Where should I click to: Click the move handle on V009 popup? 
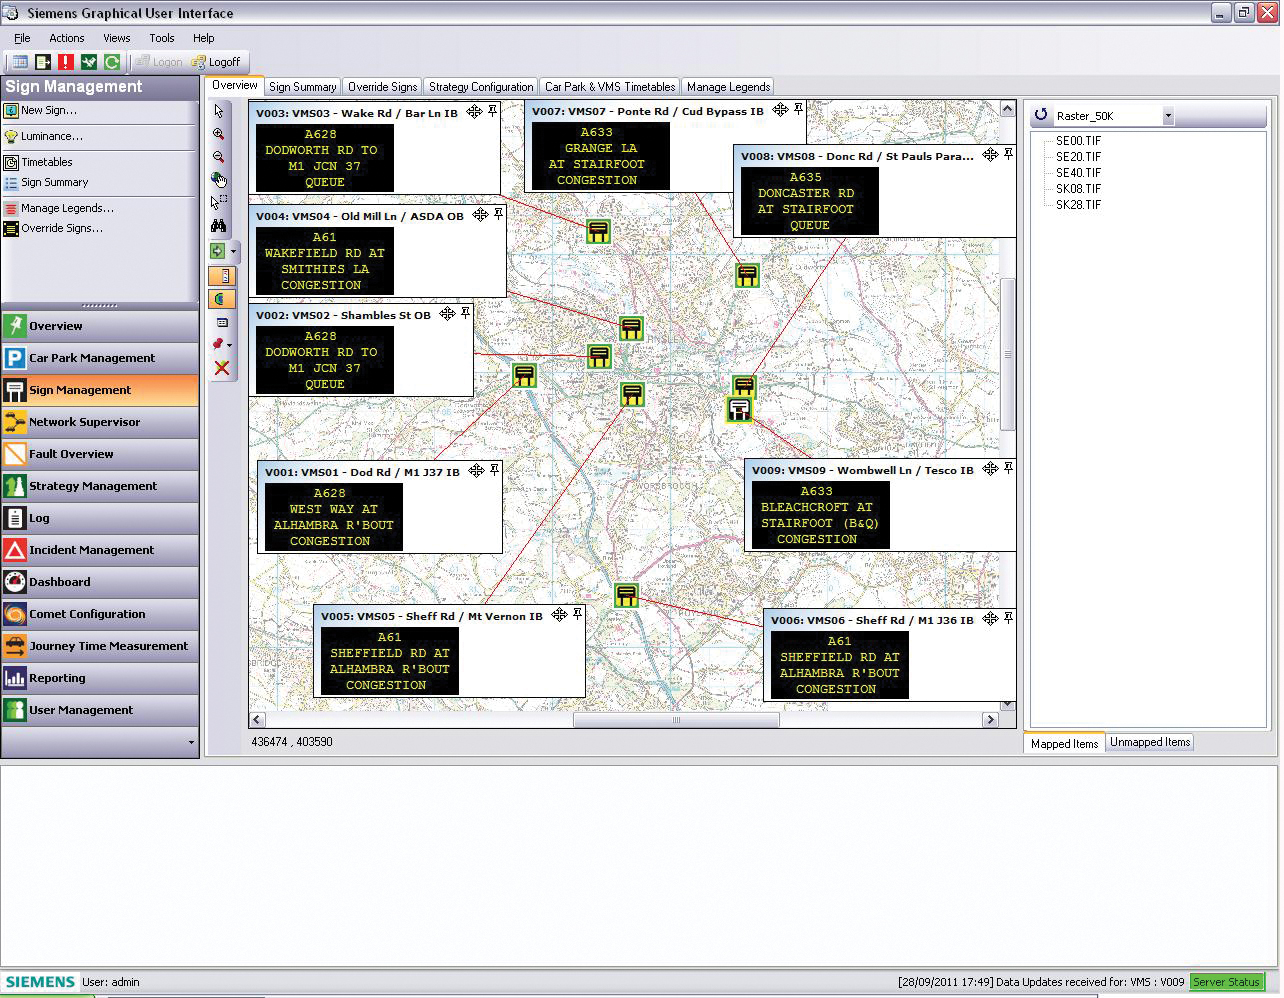click(990, 469)
